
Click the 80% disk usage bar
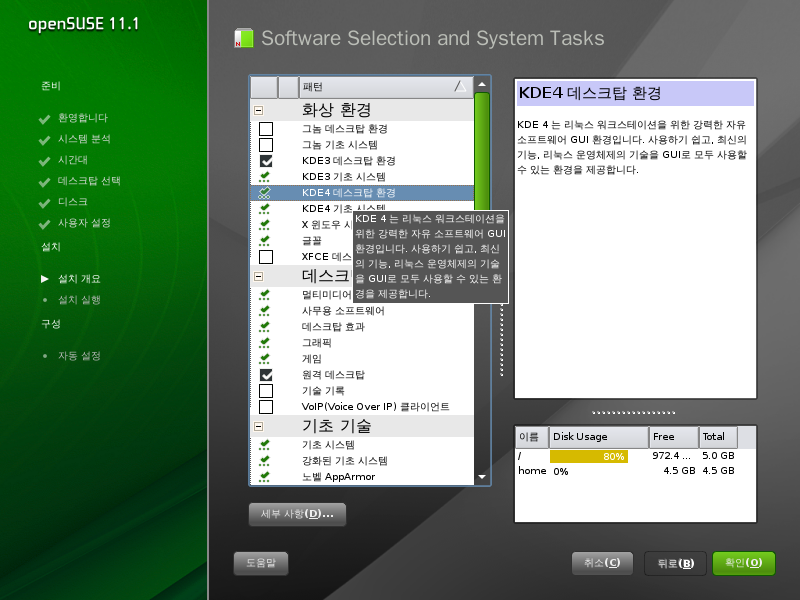point(588,457)
